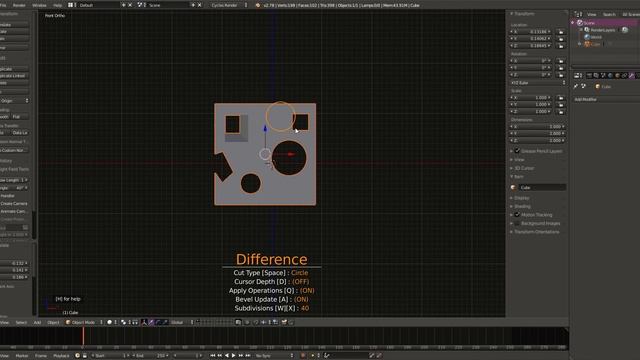
Task: Select the World entry in outliner
Action: tap(593, 37)
